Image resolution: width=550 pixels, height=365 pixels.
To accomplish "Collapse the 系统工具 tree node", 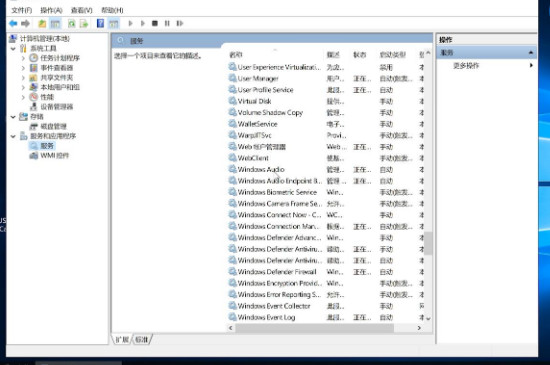I will point(13,48).
